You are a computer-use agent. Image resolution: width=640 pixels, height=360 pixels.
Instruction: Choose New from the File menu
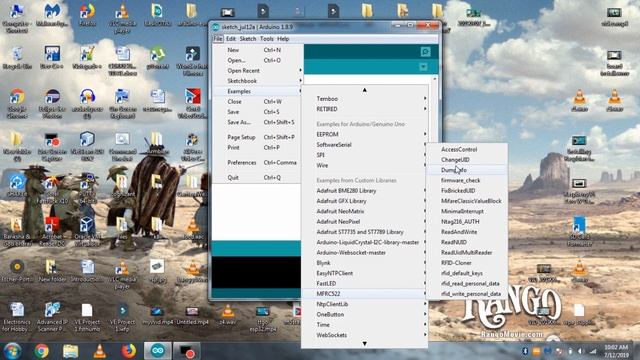258,50
